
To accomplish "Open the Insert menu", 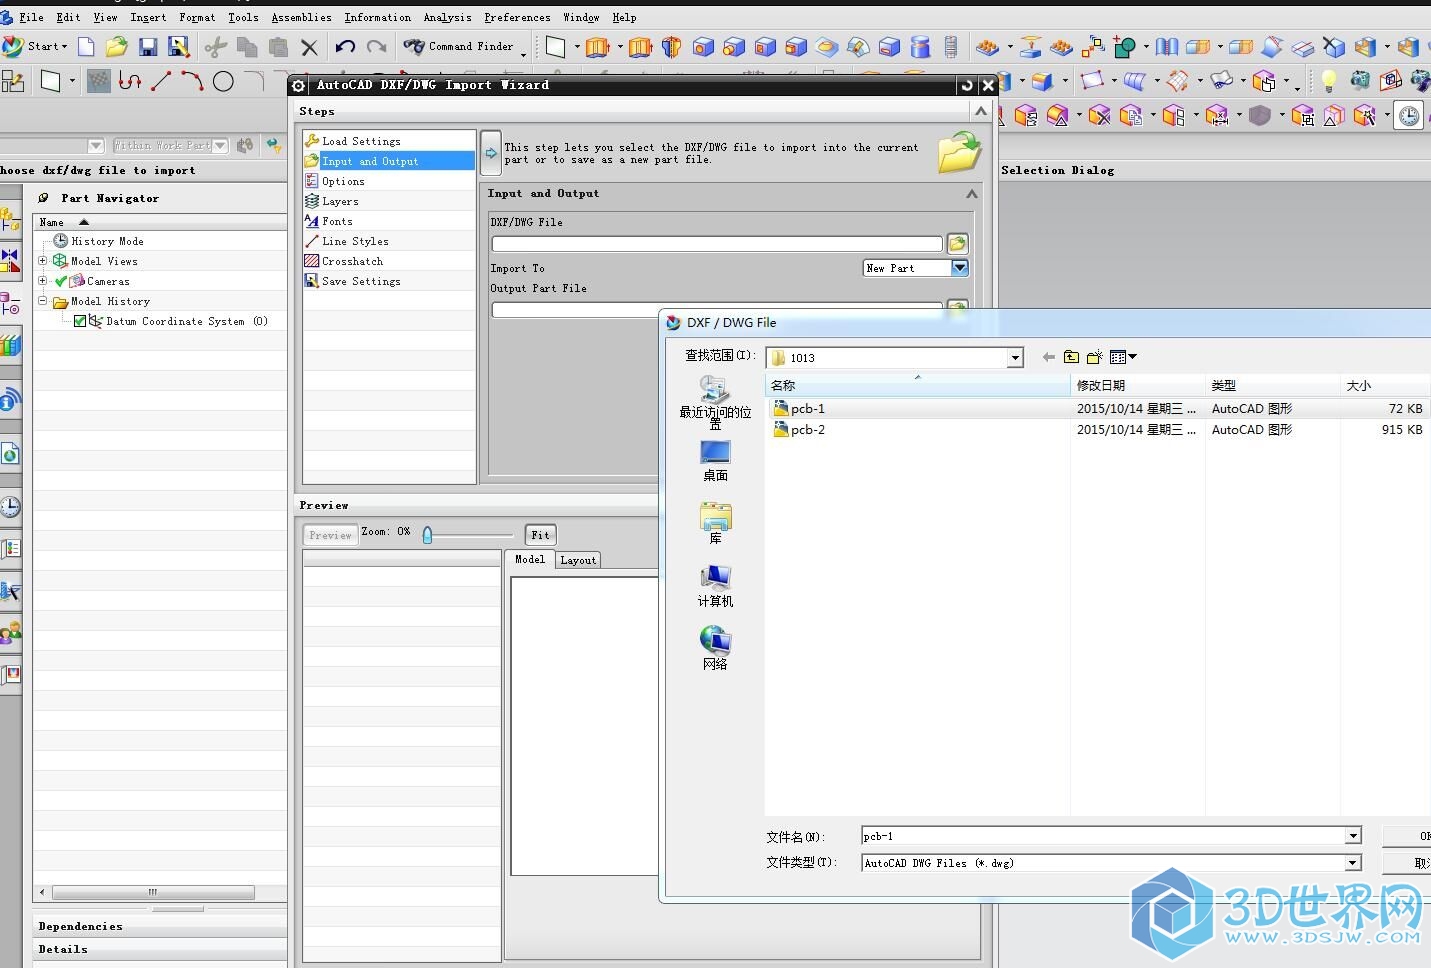I will [x=148, y=17].
